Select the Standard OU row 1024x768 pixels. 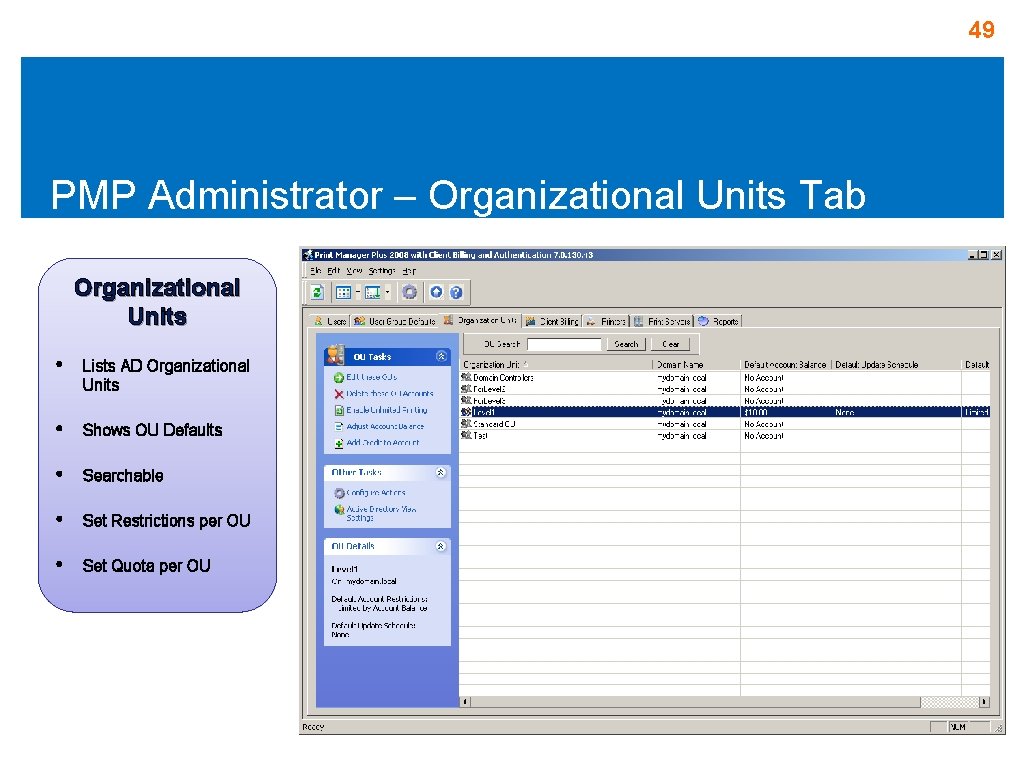[x=725, y=424]
